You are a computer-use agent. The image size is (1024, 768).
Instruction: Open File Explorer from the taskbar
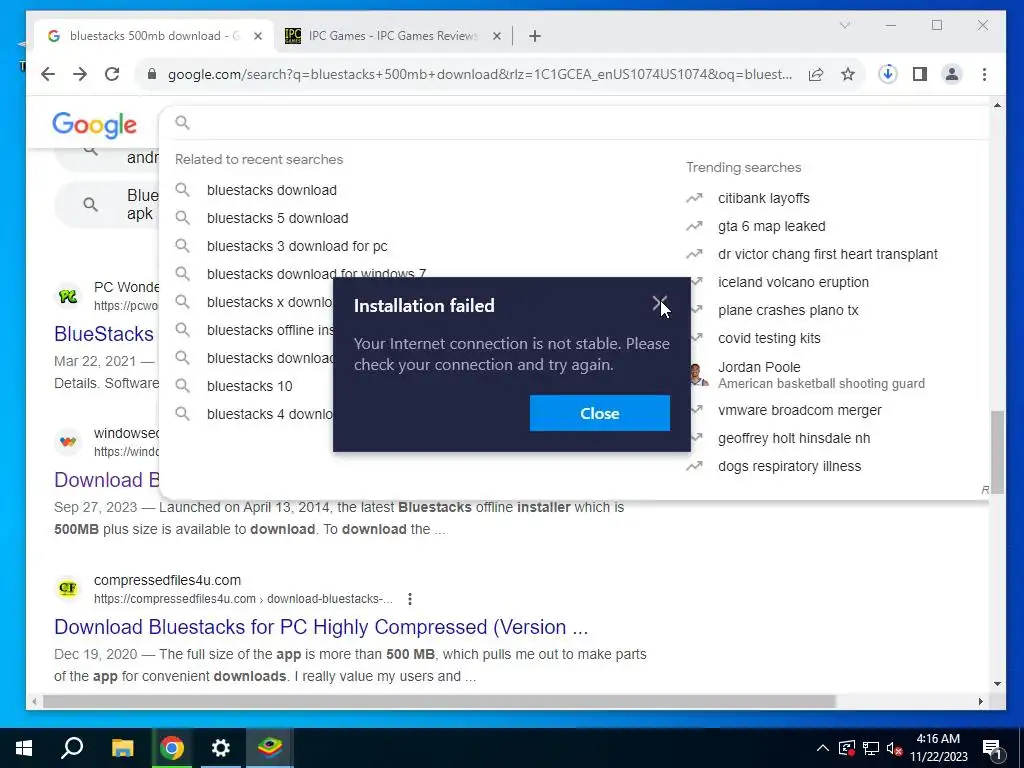click(x=122, y=748)
